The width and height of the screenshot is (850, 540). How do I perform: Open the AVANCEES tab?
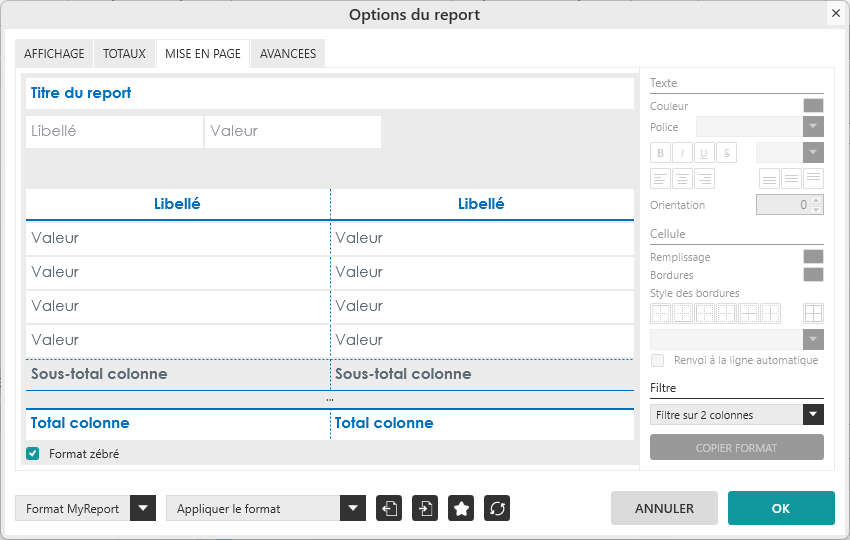click(x=288, y=54)
